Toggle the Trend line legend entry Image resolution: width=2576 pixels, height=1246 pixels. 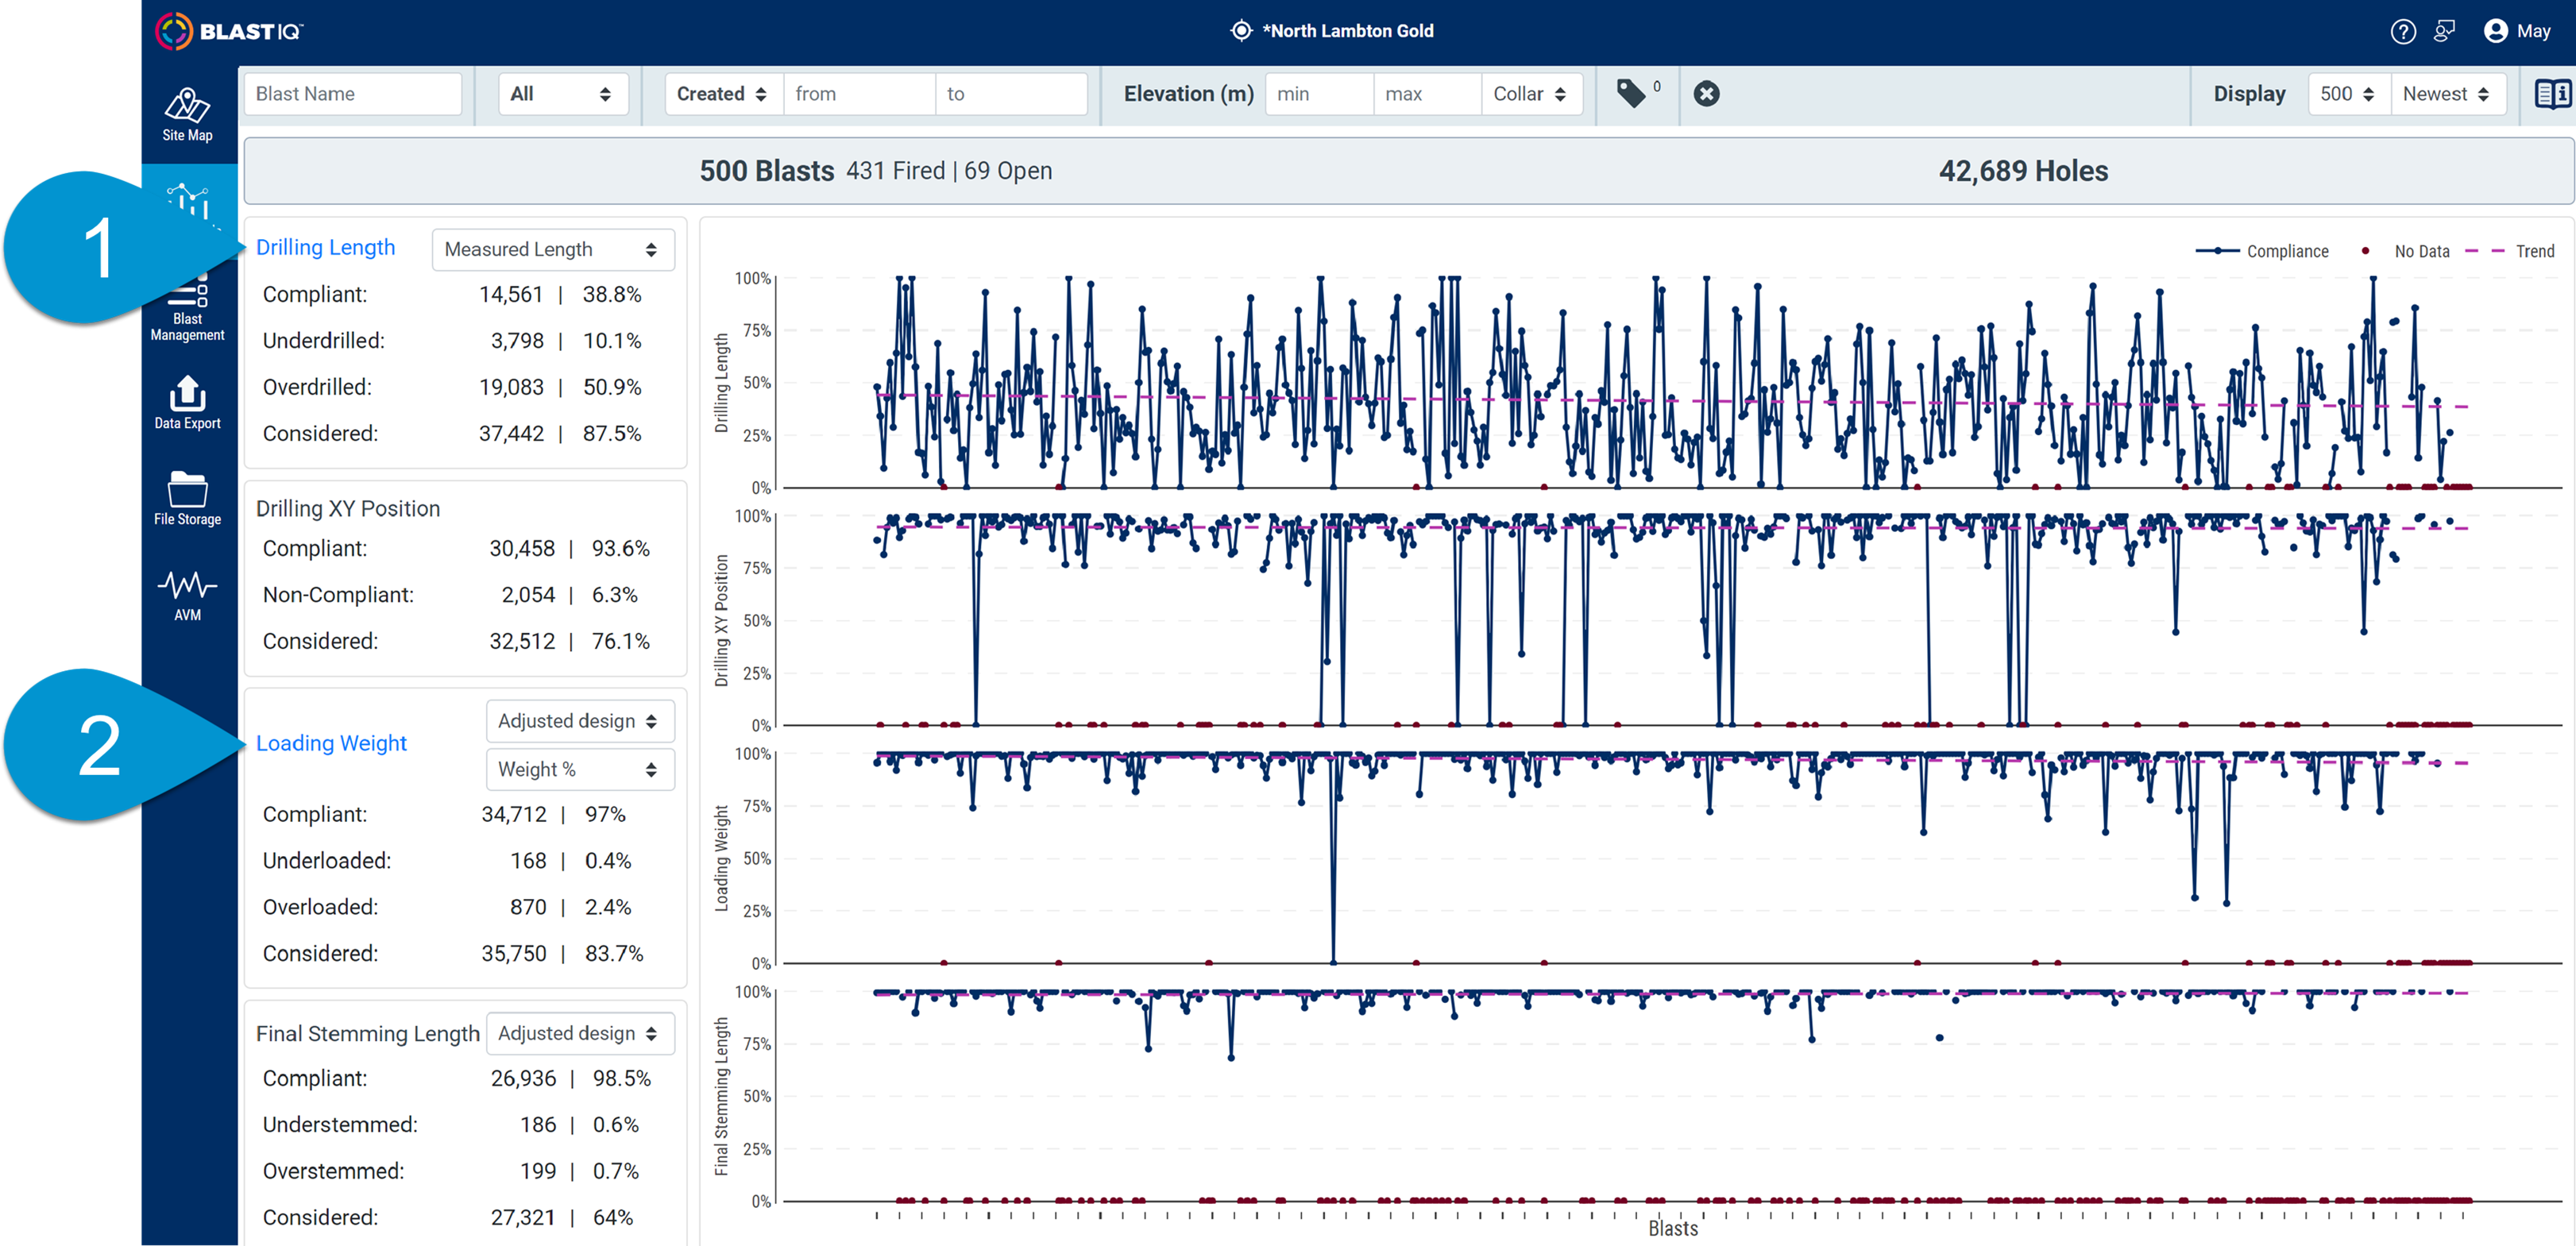point(2510,251)
